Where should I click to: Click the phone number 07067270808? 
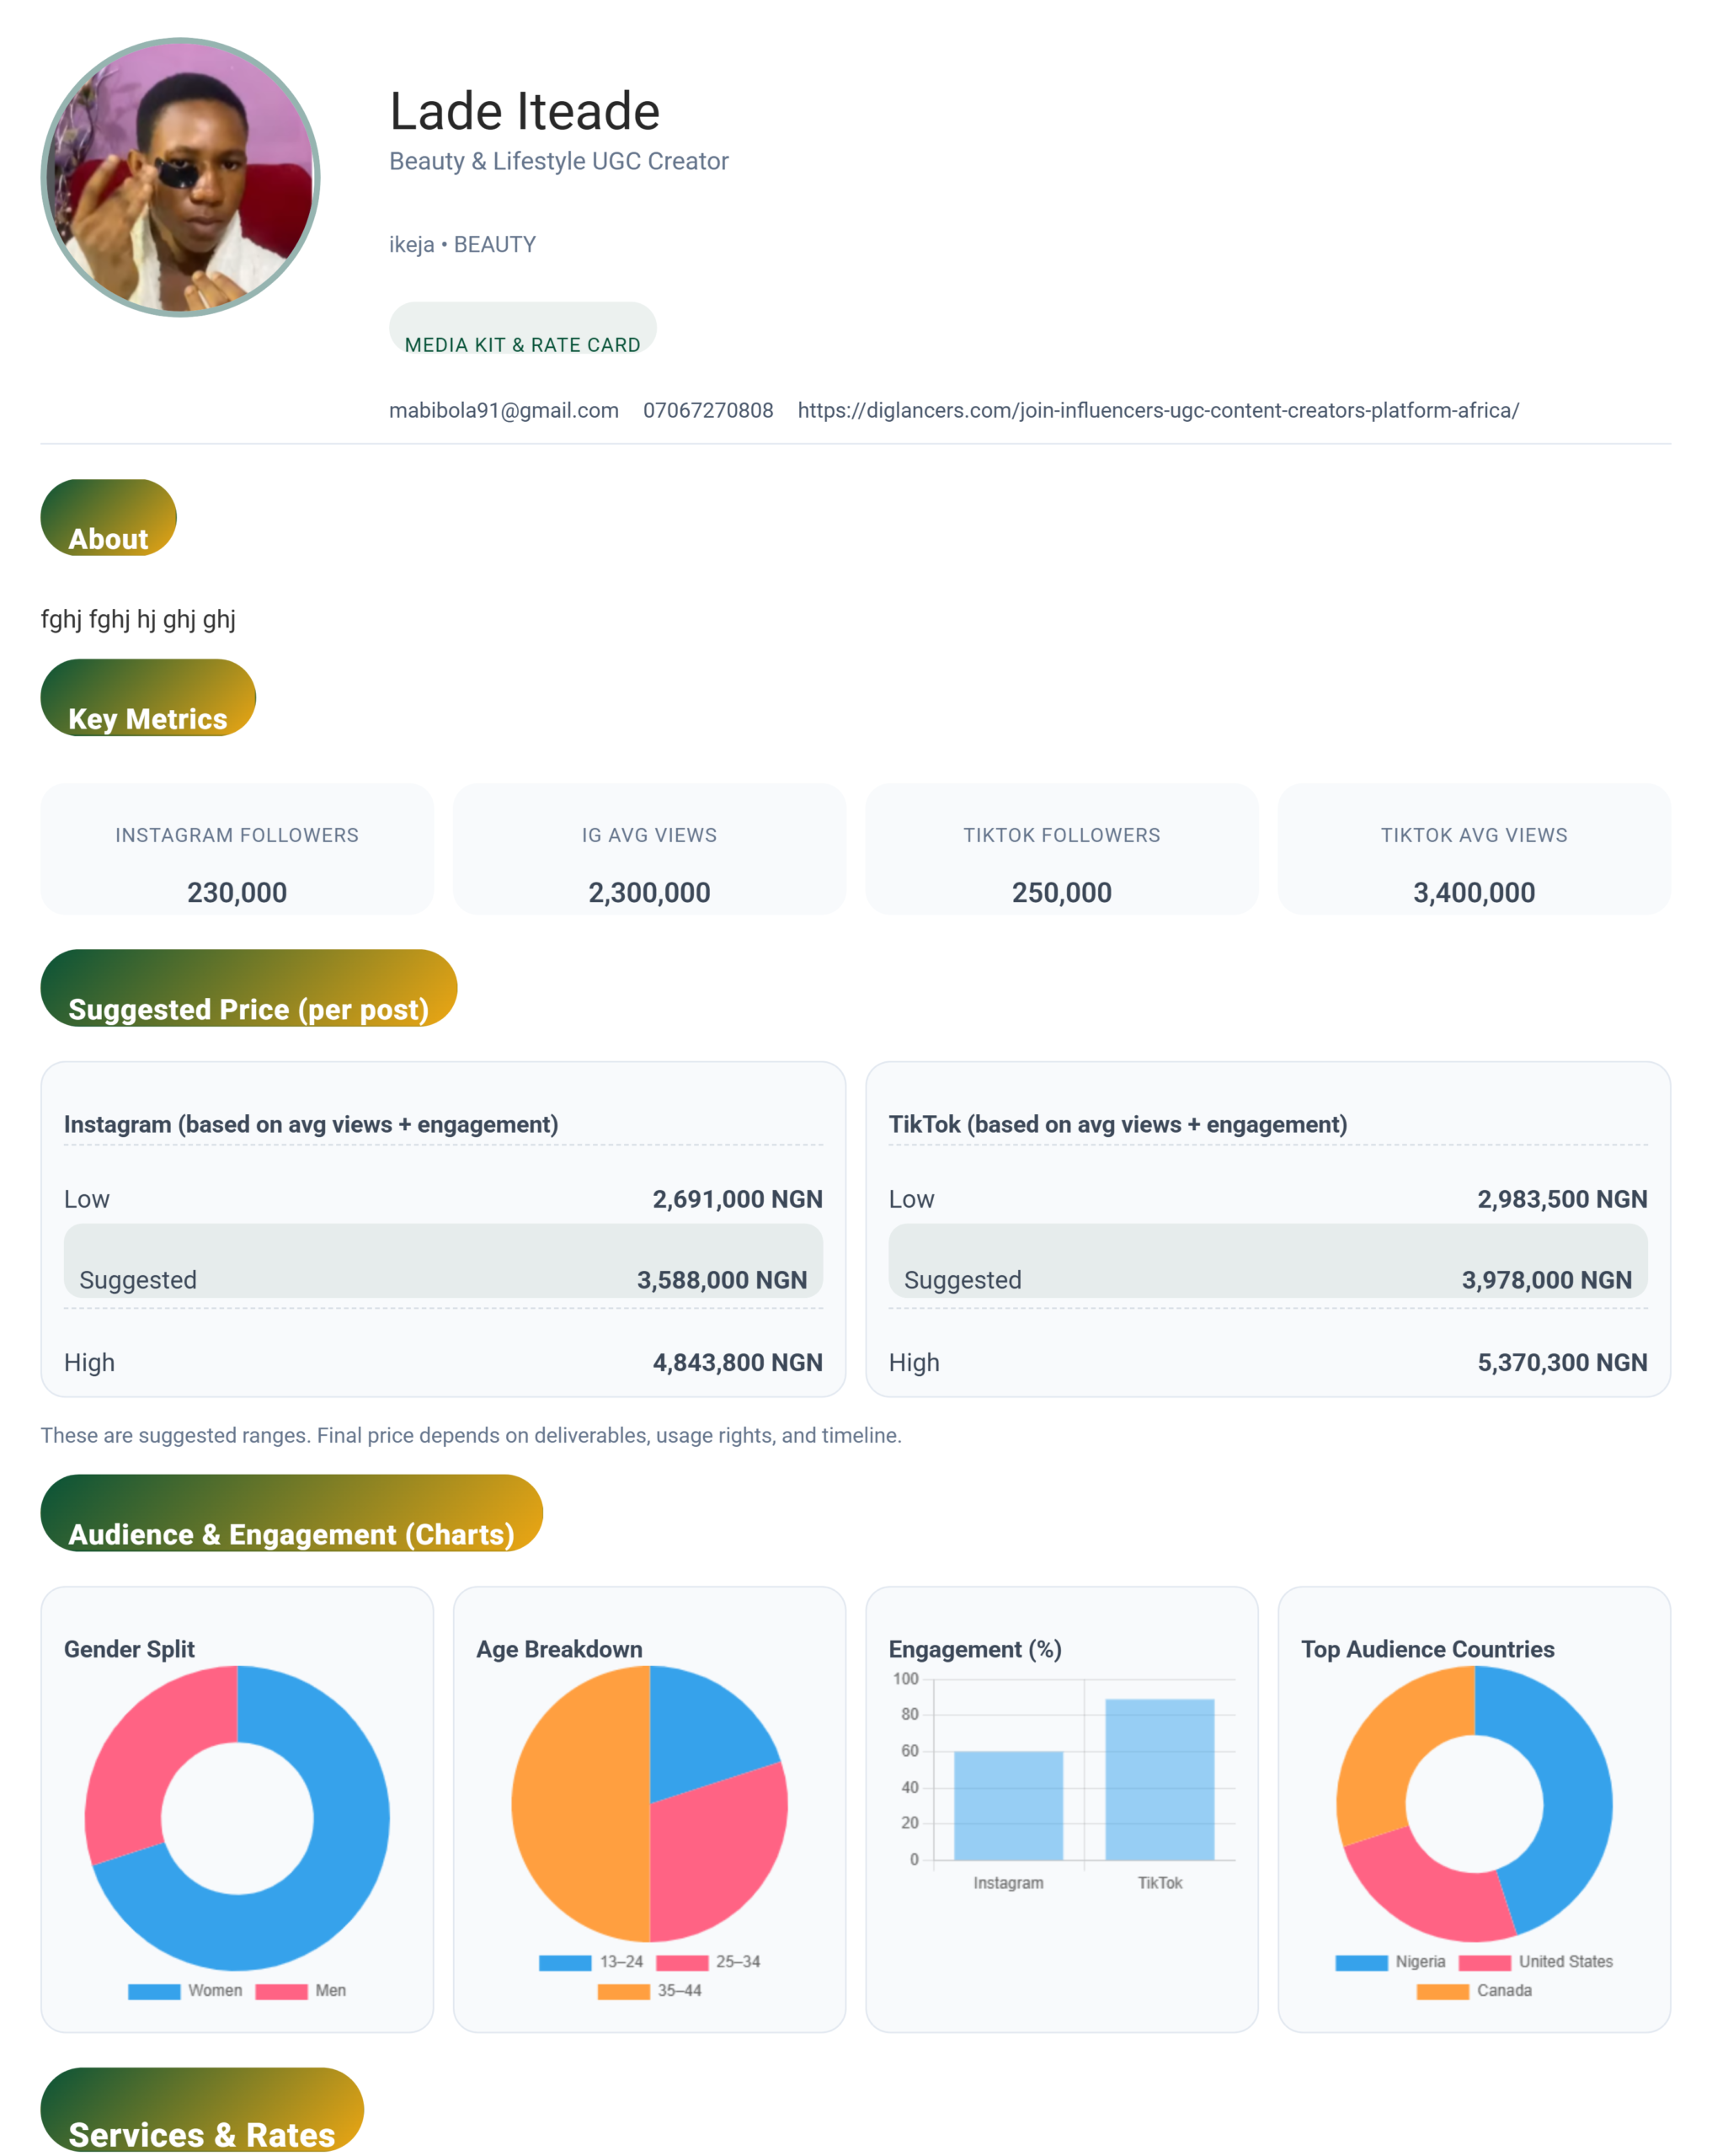point(707,410)
